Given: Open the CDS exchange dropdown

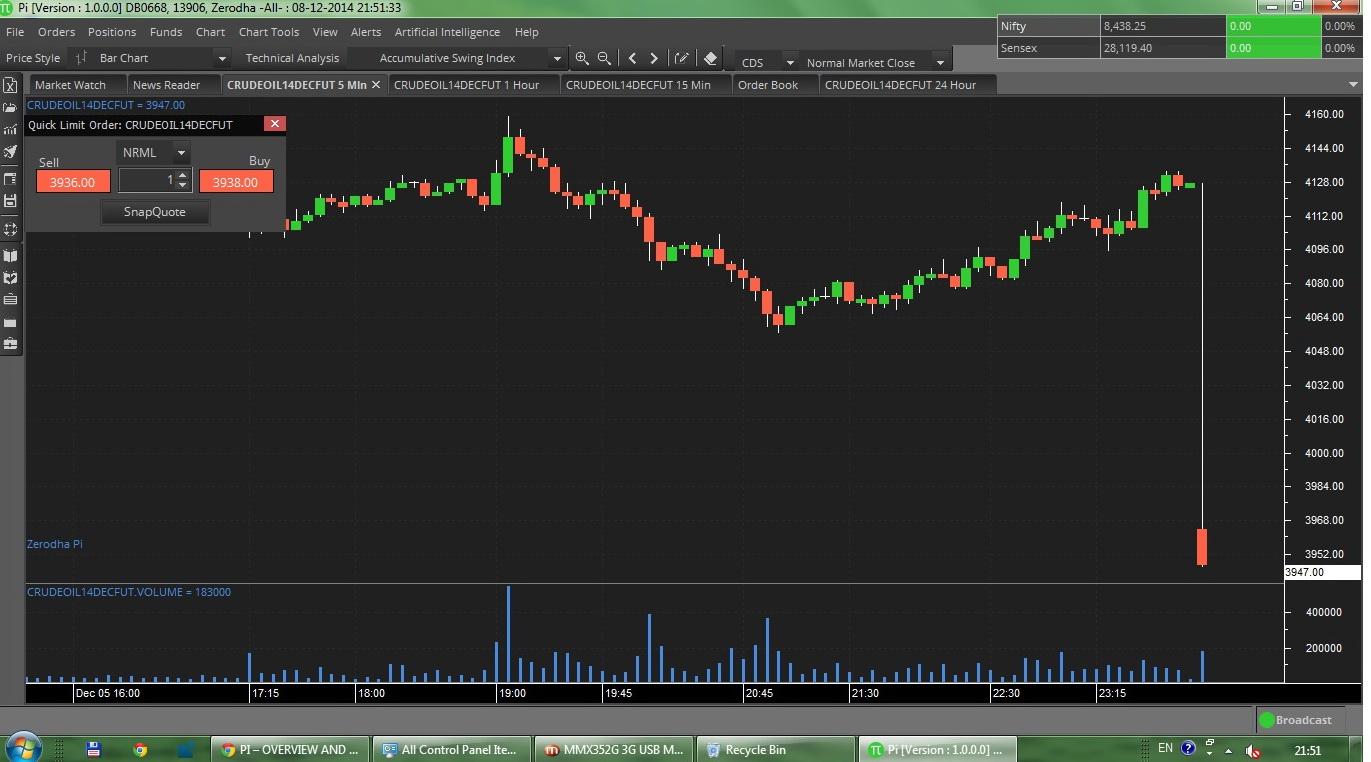Looking at the screenshot, I should (790, 63).
